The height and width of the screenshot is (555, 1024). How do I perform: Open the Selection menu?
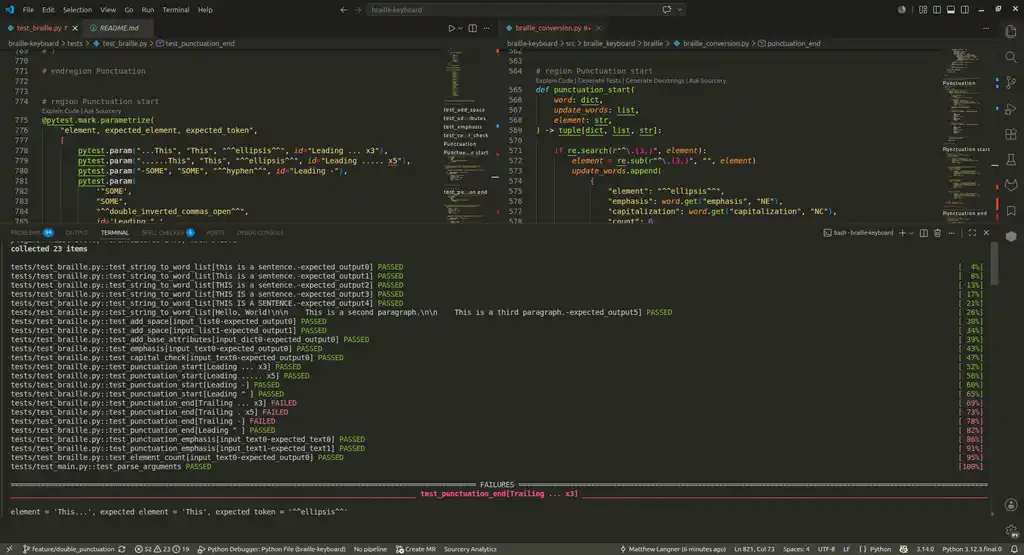tap(77, 10)
